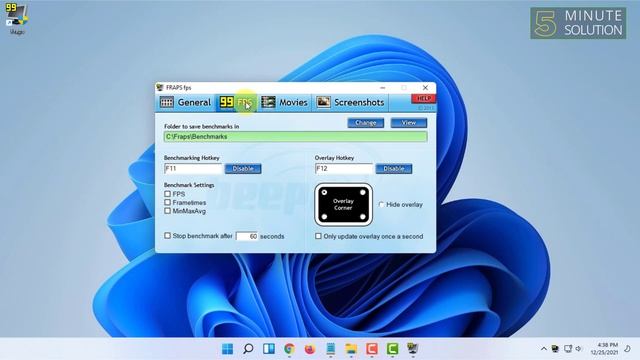Disable the Benchmarking Hotkey
The height and width of the screenshot is (360, 640).
[x=243, y=169]
